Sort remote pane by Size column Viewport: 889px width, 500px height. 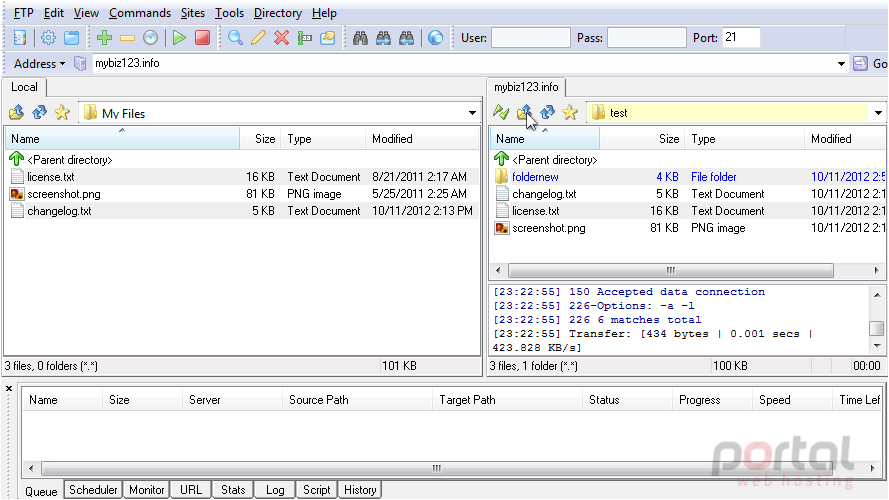642,139
